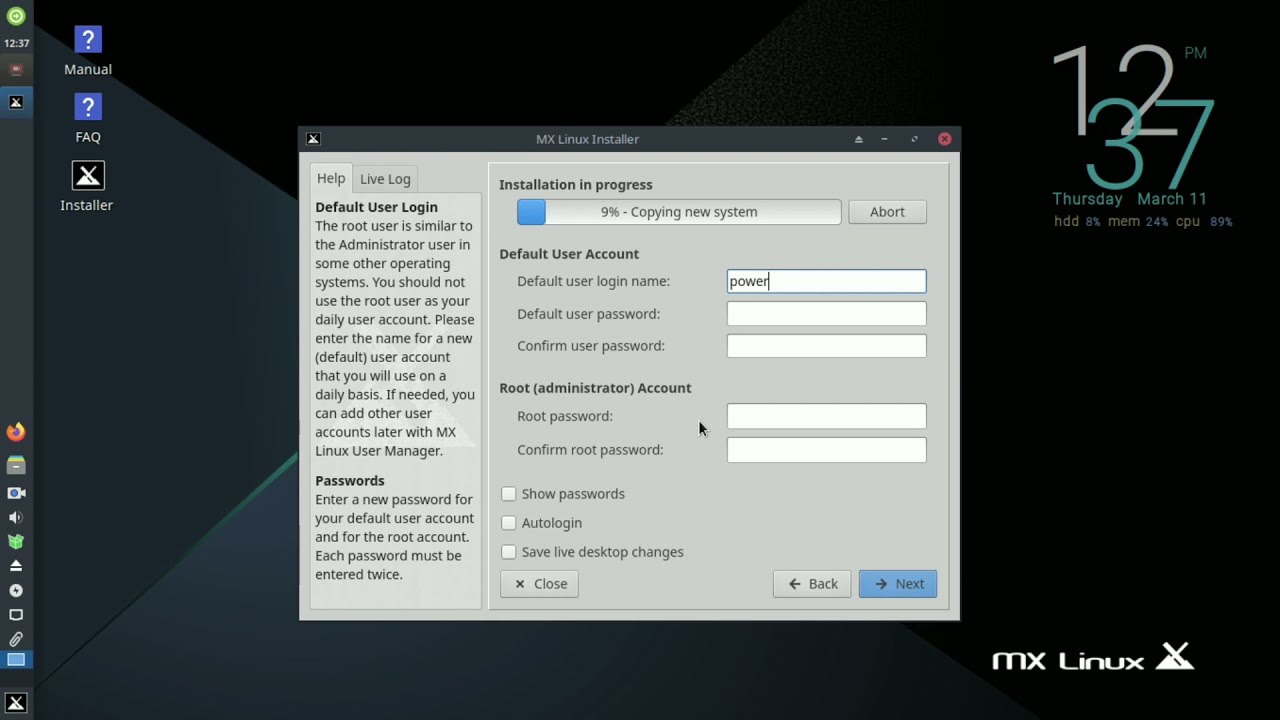
Task: Open the Manual desktop shortcut
Action: coord(88,52)
